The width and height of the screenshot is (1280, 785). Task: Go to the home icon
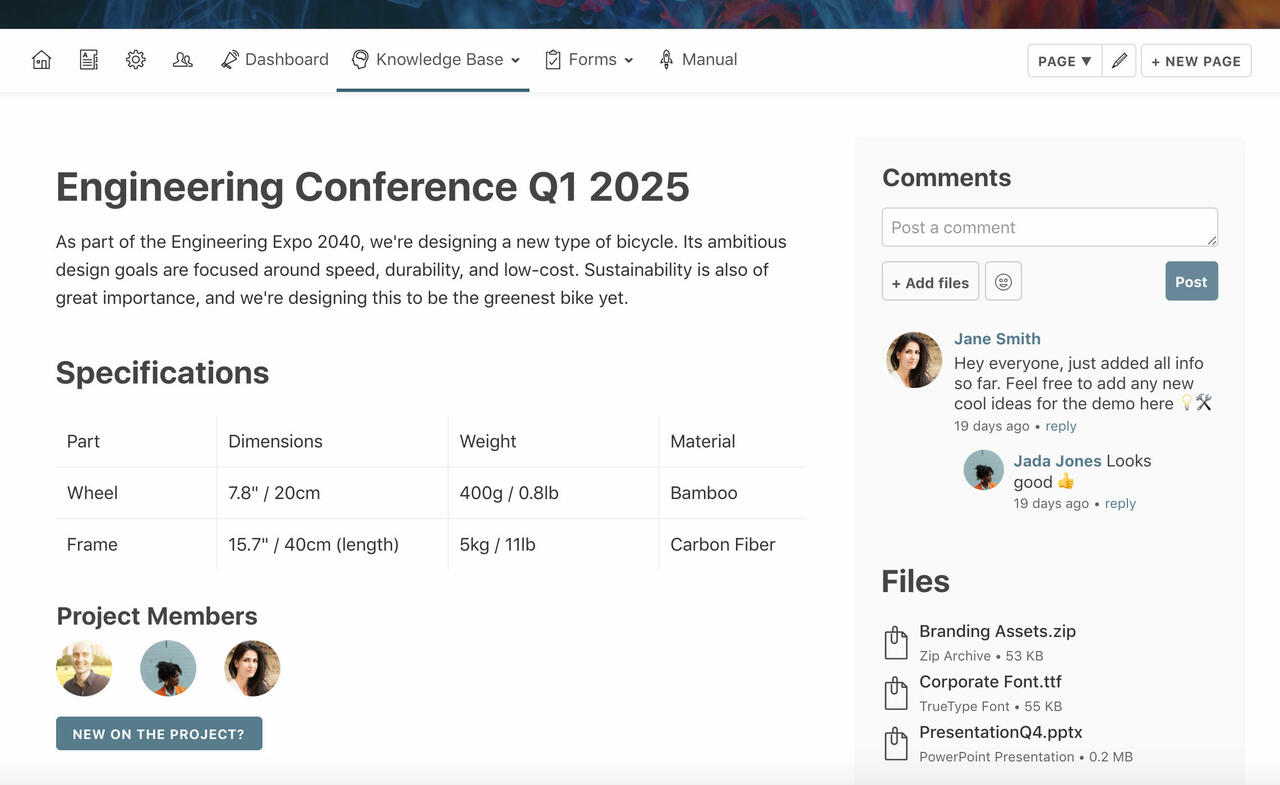click(42, 60)
